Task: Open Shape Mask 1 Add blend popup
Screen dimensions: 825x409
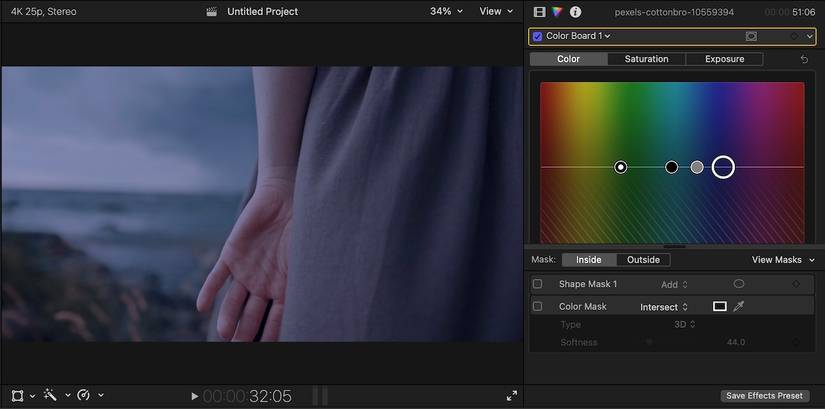Action: tap(674, 284)
